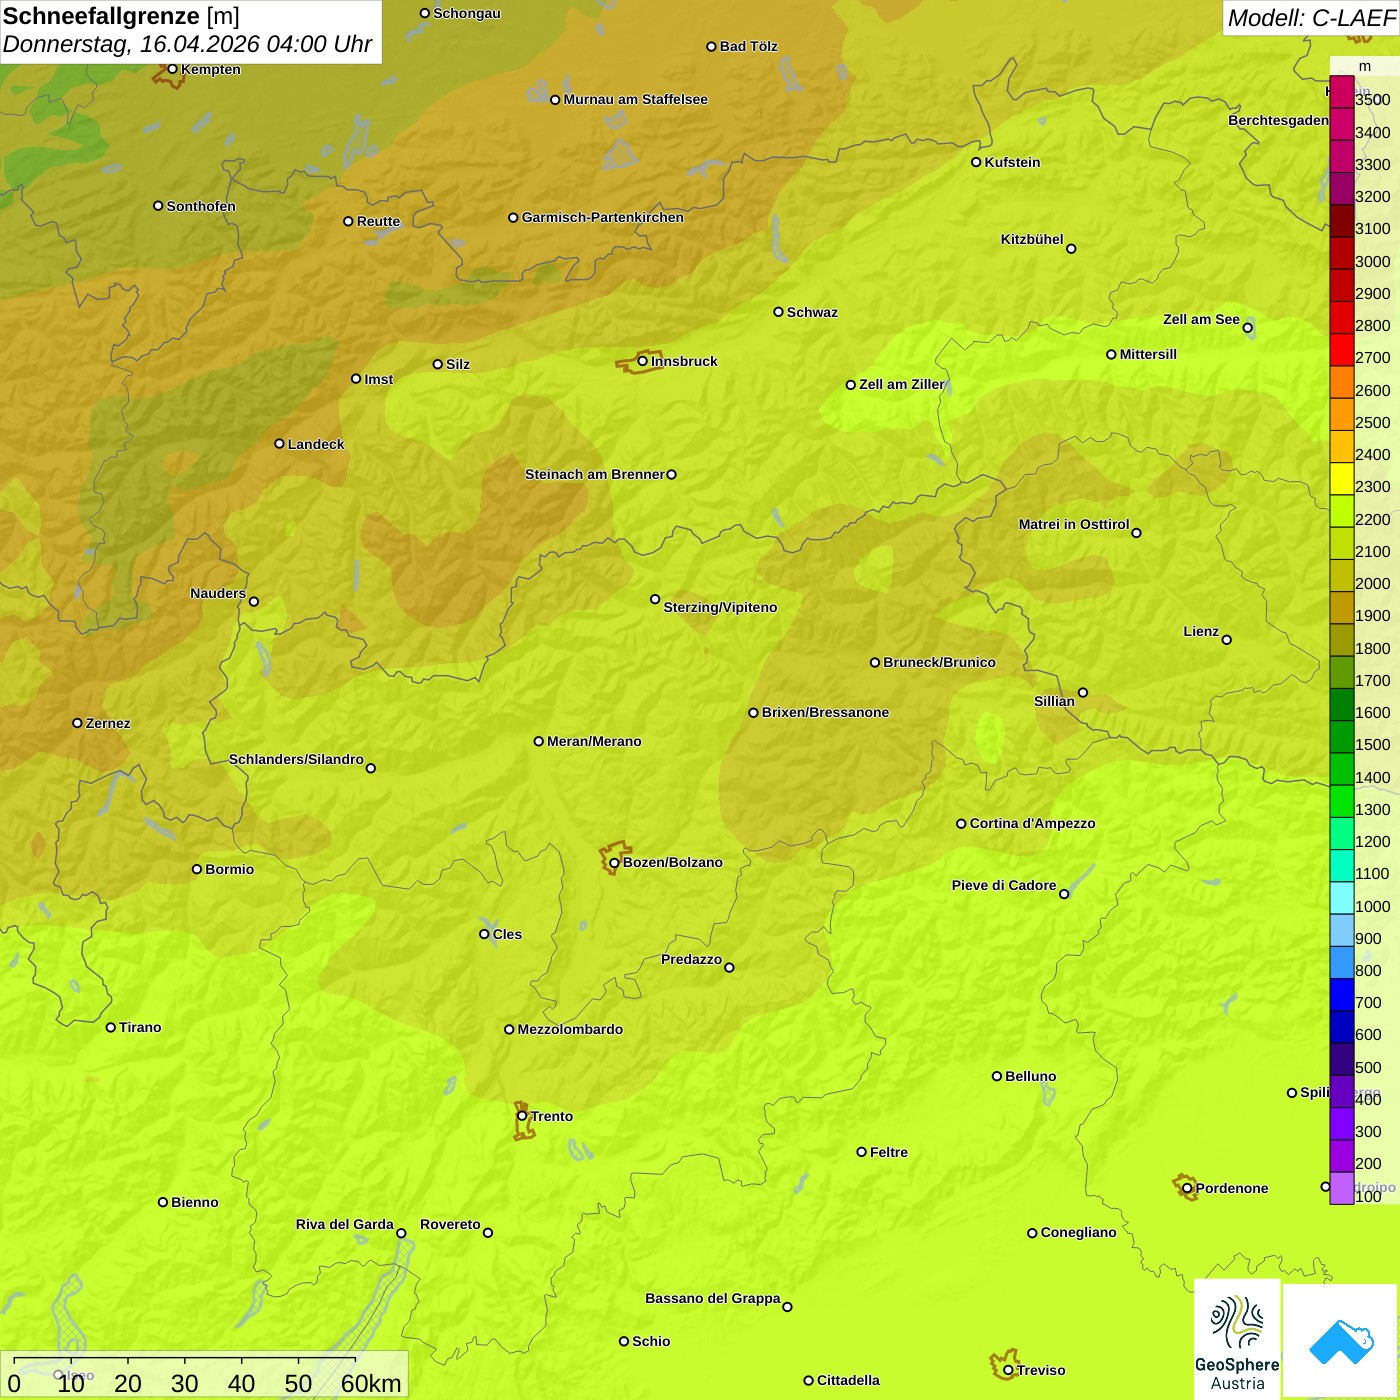Click the "Garmisch-Partenkirchen" label
This screenshot has width=1400, height=1400.
[x=603, y=217]
